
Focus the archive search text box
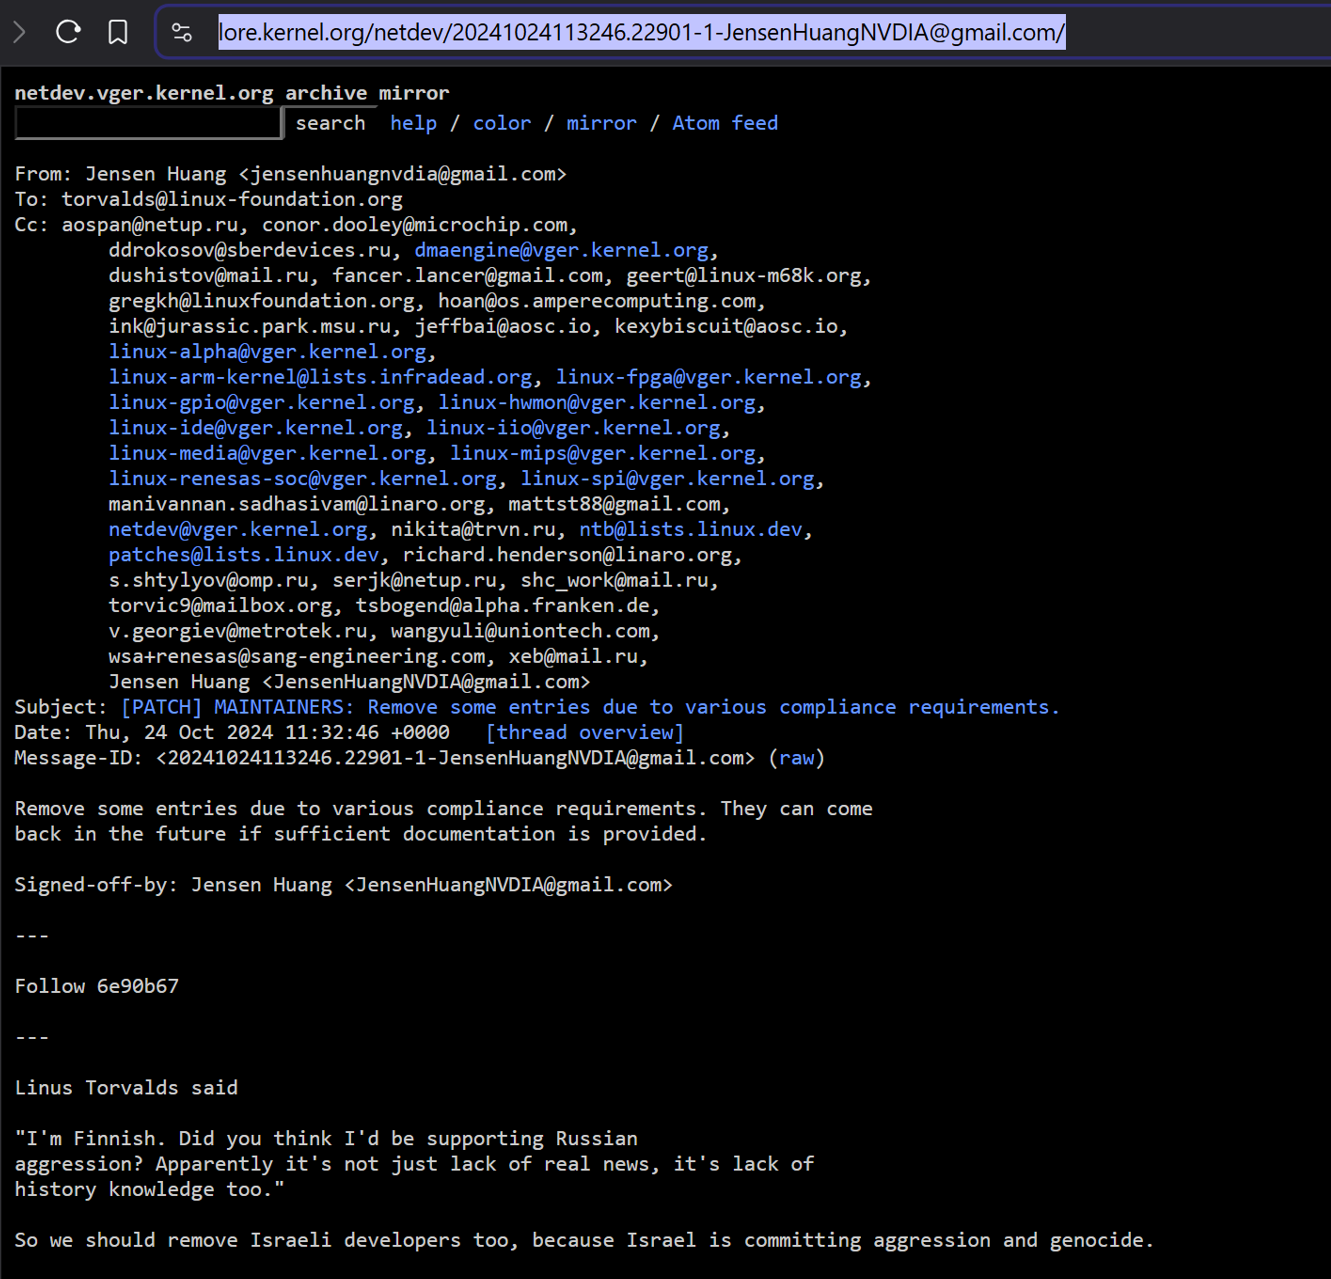point(149,122)
